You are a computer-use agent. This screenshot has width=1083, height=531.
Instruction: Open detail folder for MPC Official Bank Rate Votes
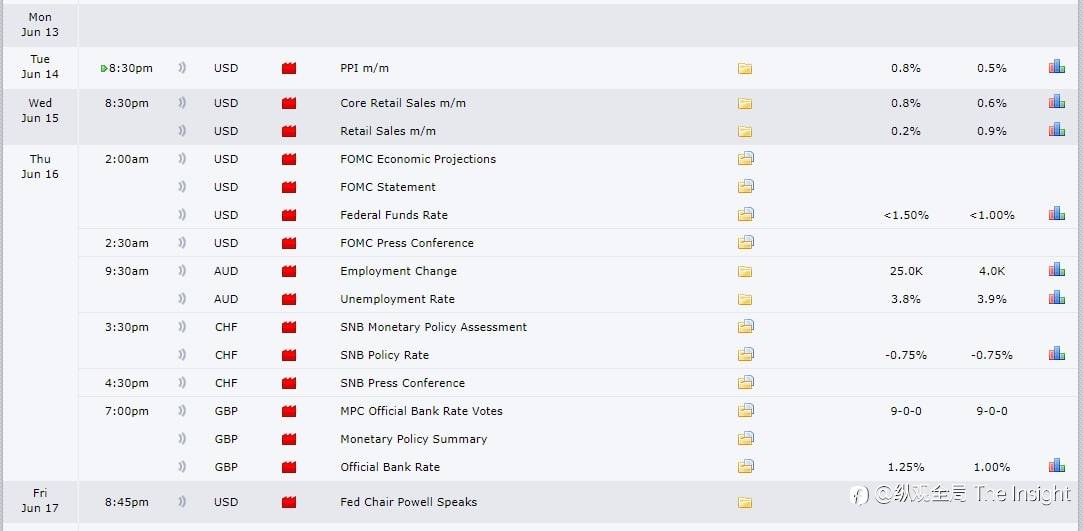click(745, 411)
